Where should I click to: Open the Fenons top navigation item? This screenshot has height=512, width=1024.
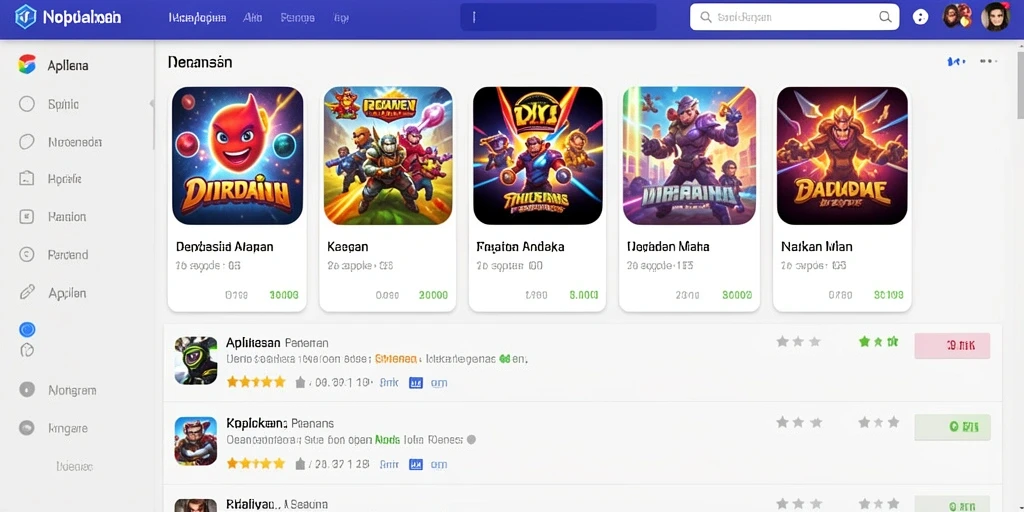[x=297, y=18]
